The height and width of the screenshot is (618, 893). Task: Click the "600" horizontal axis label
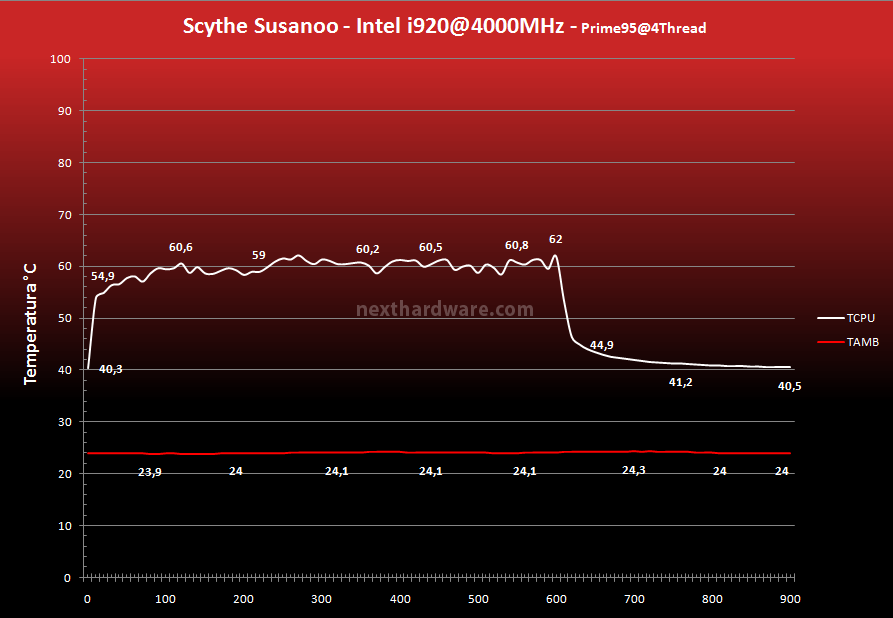point(556,599)
